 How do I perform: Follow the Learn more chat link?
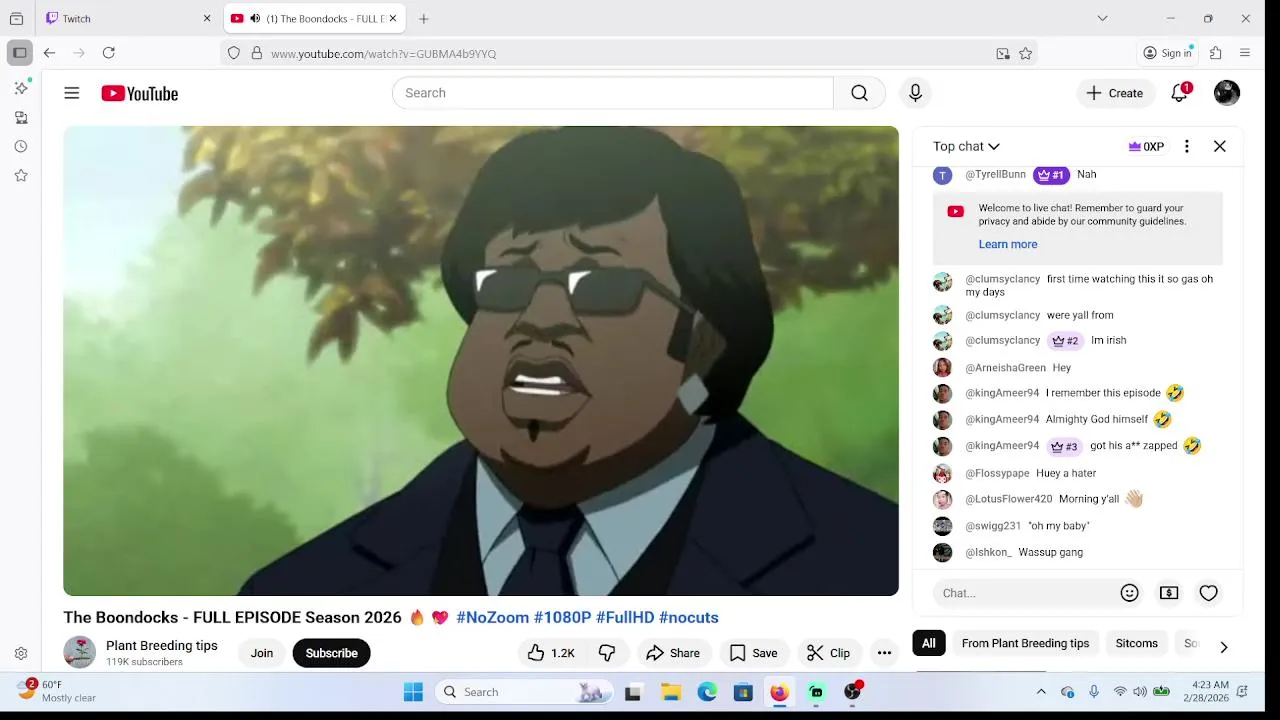tap(1008, 244)
